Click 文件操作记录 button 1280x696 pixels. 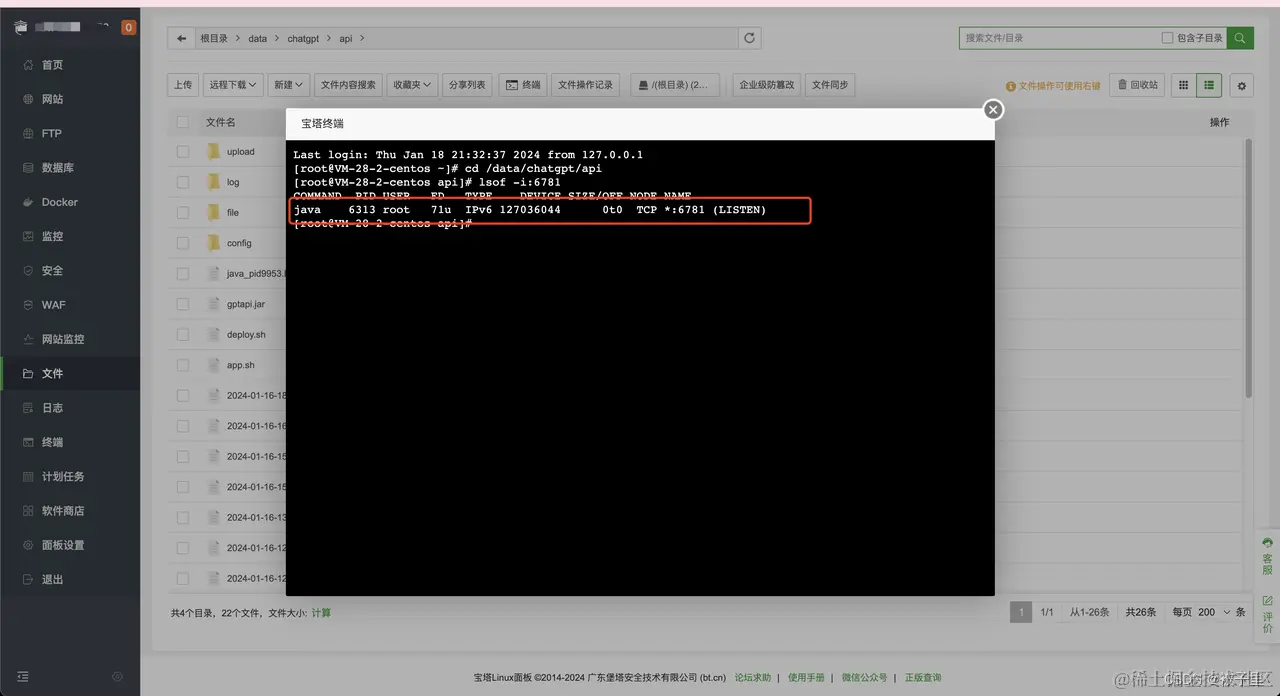[586, 85]
